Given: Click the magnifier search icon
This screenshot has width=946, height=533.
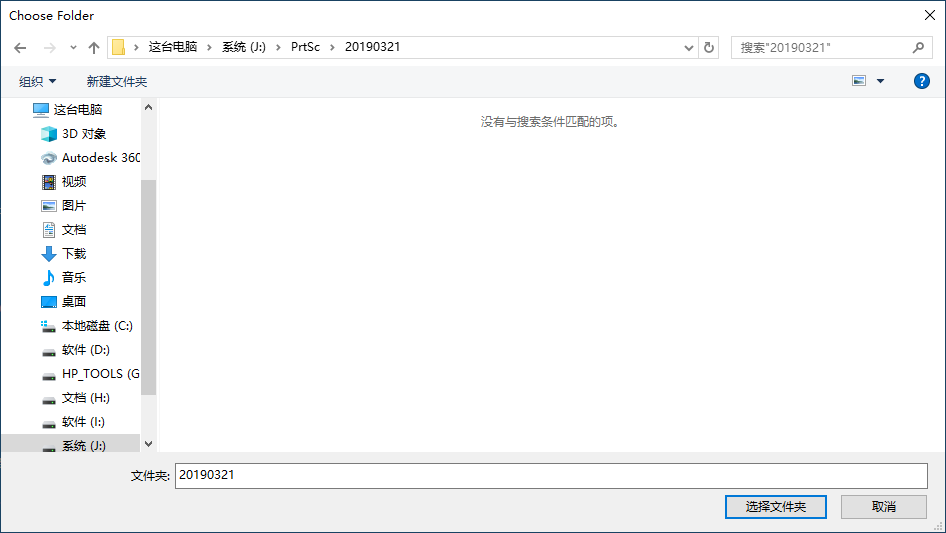Looking at the screenshot, I should 918,48.
